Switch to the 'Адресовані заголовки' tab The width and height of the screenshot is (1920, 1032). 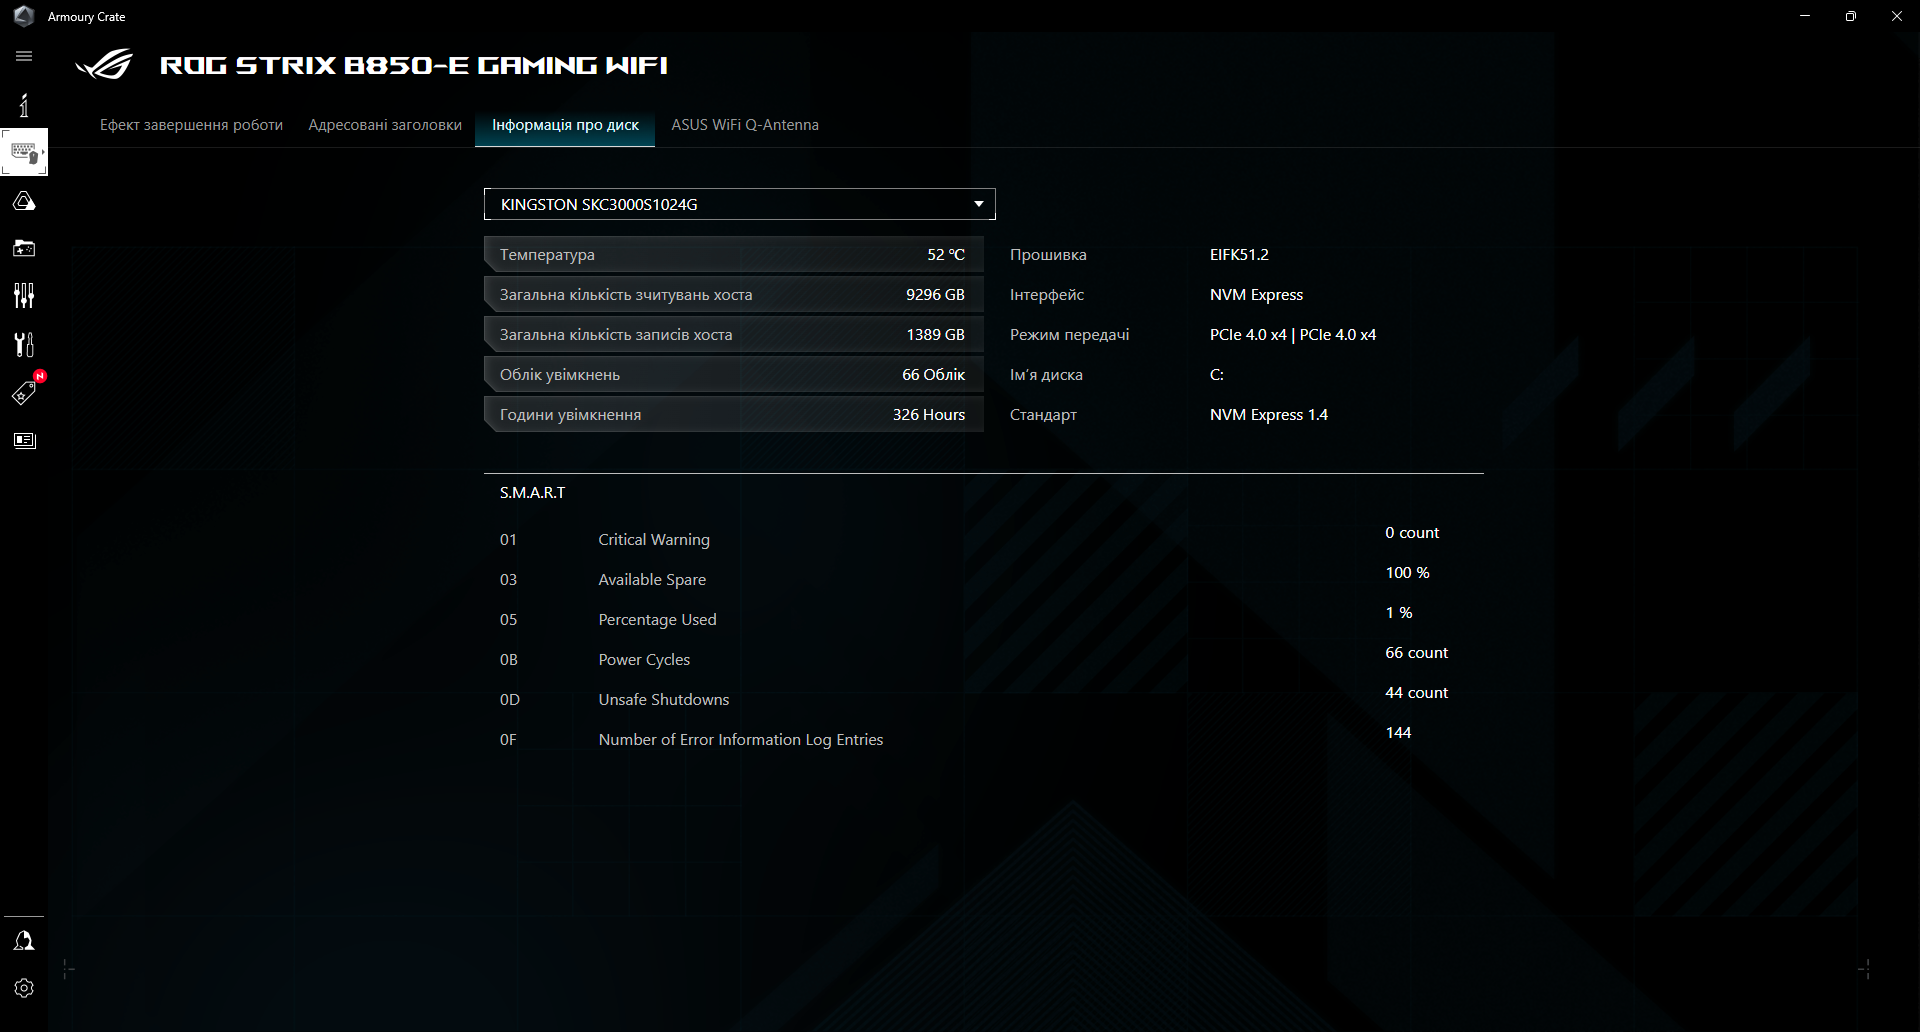[x=385, y=125]
